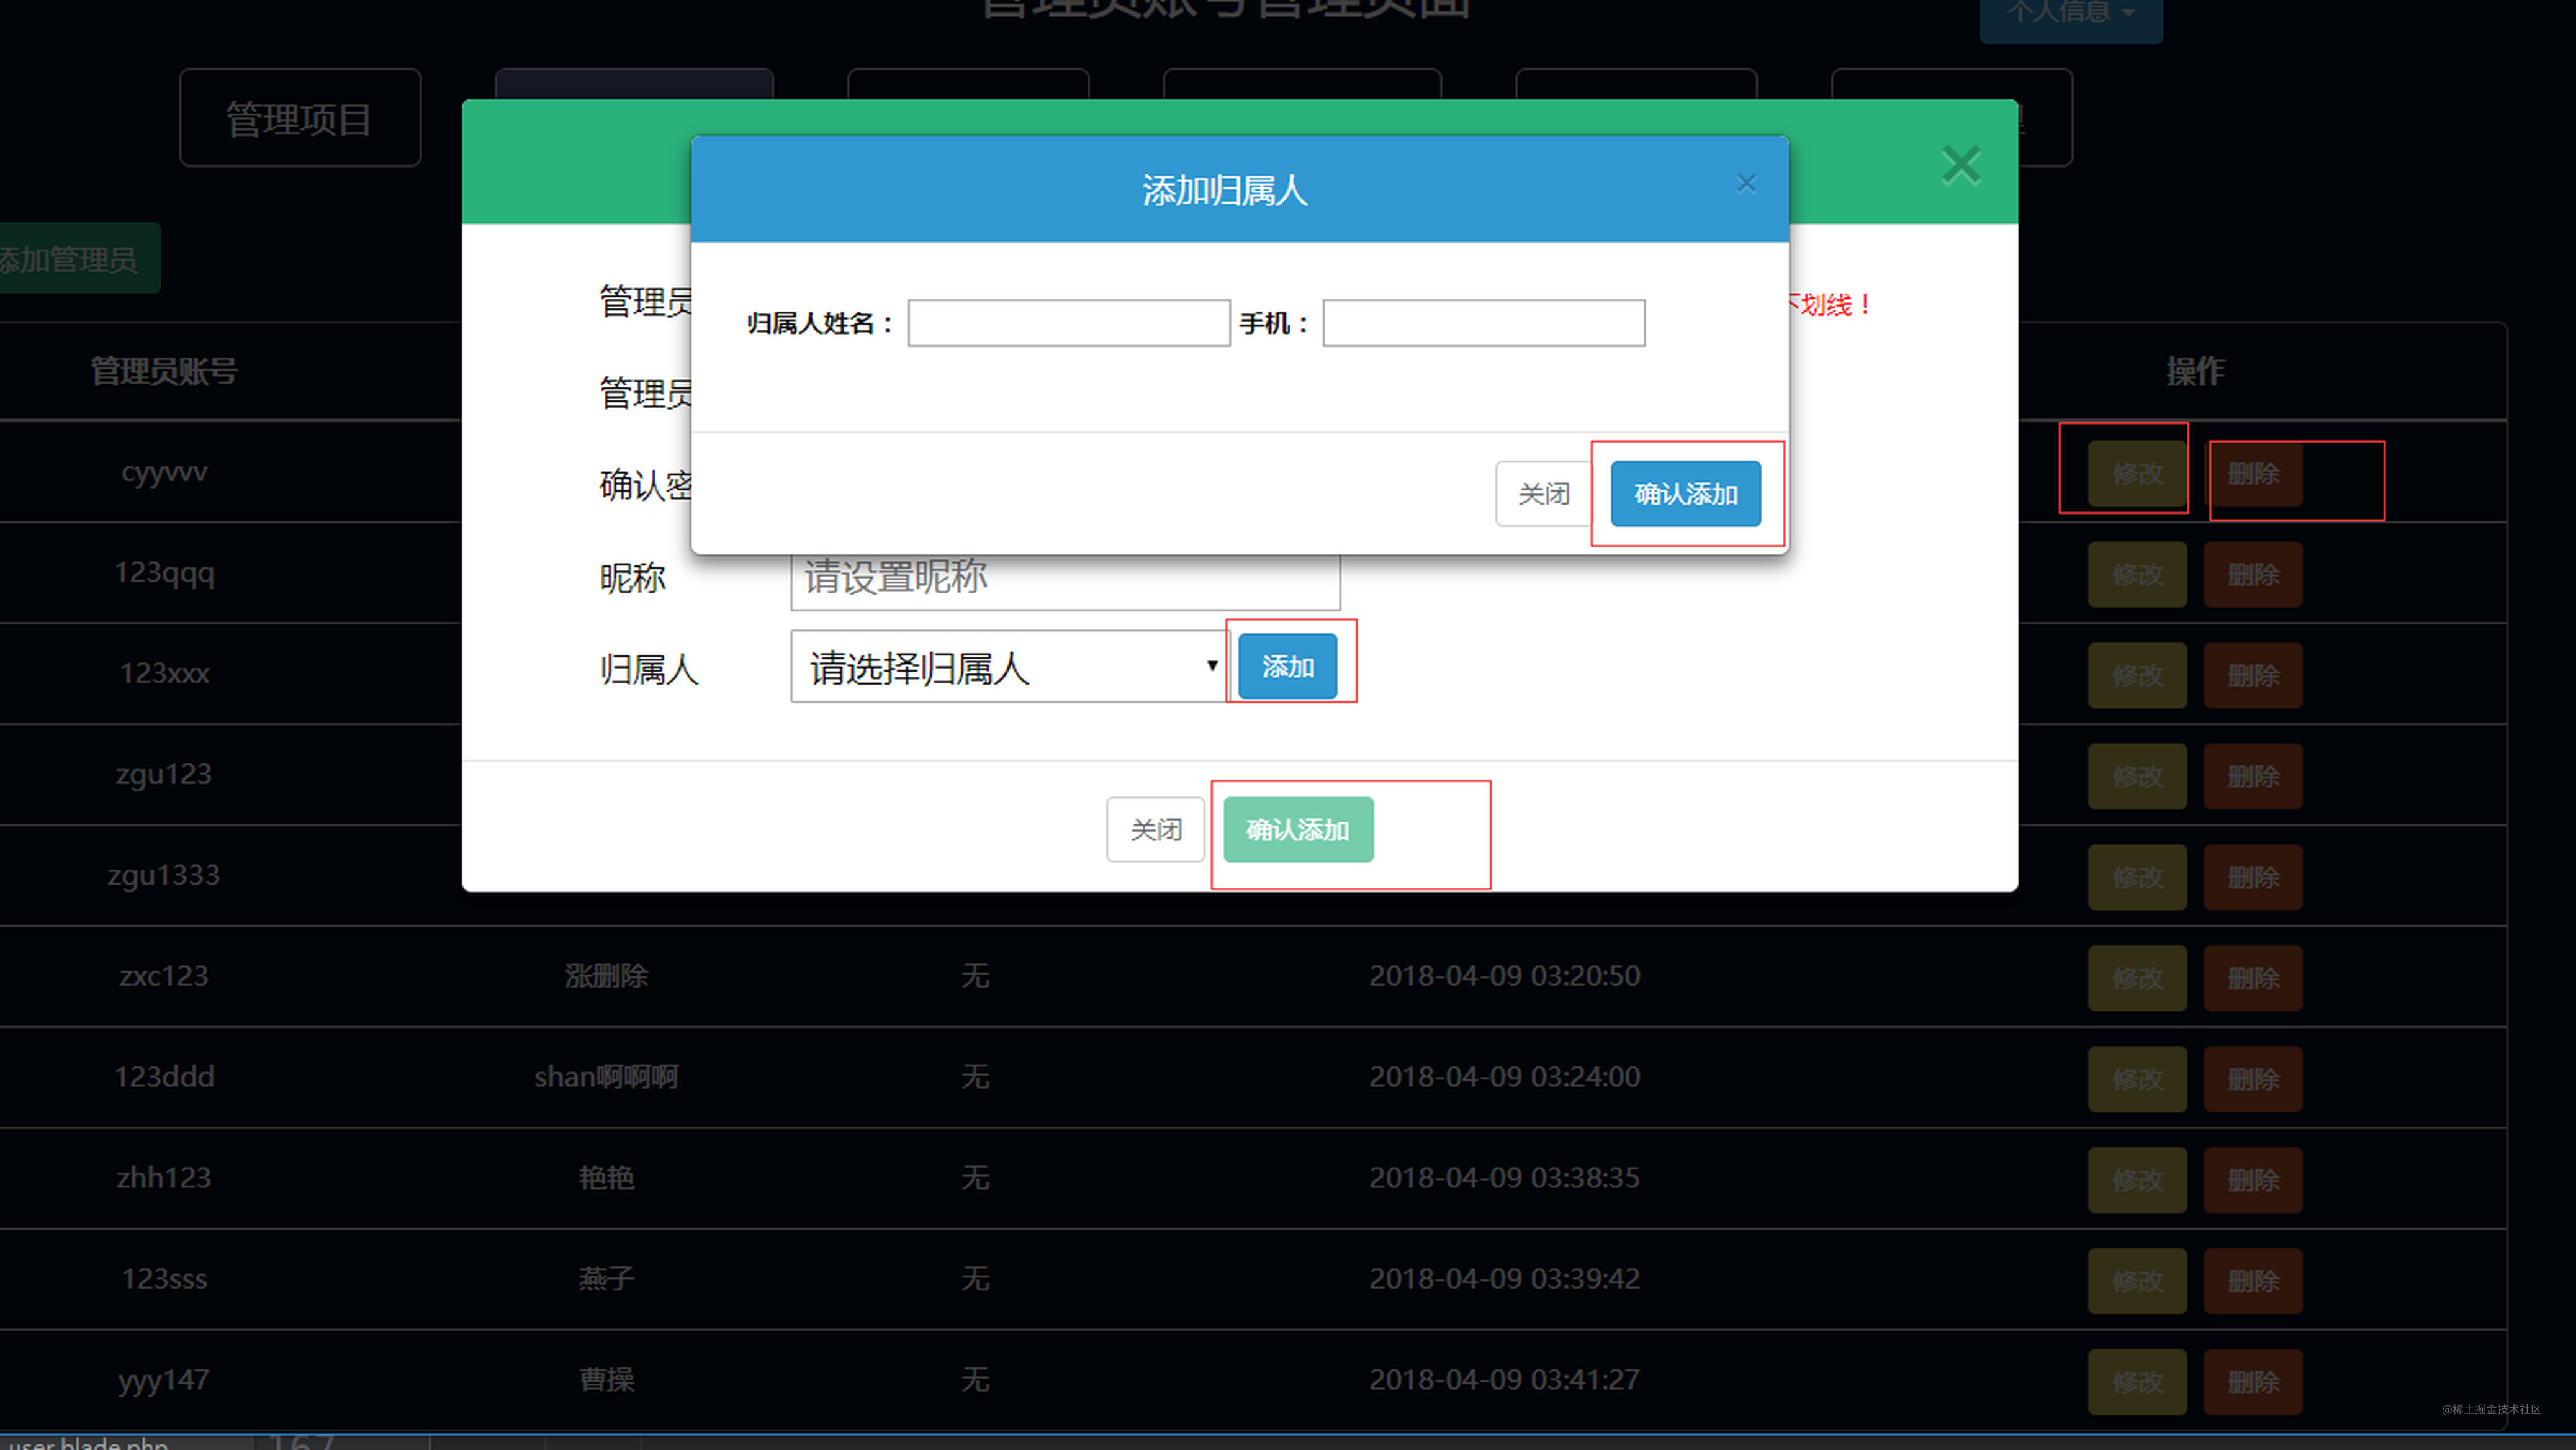The width and height of the screenshot is (2576, 1450).
Task: Click 修改 for account zhh123
Action: (x=2137, y=1181)
